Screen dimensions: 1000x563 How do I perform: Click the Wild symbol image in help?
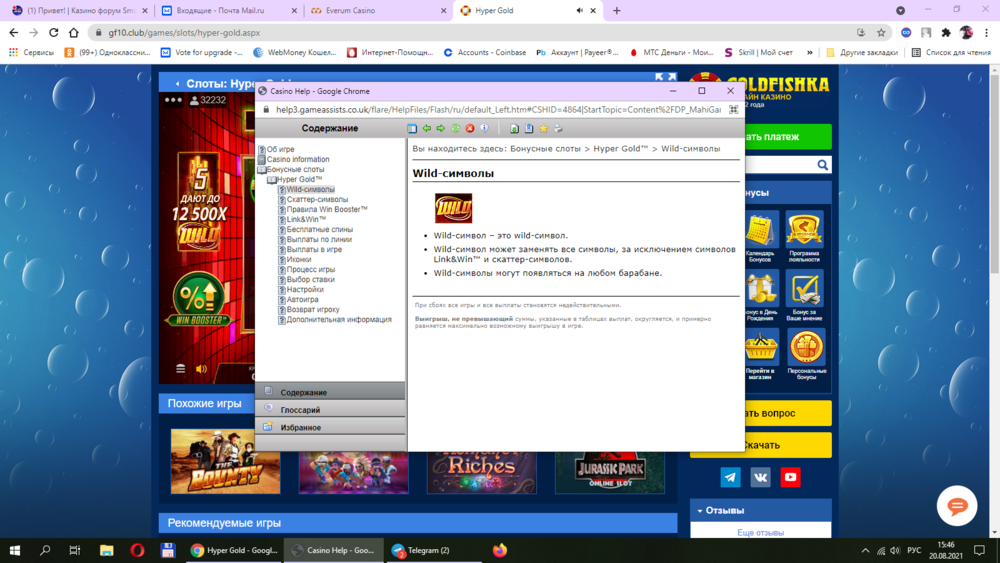[453, 208]
